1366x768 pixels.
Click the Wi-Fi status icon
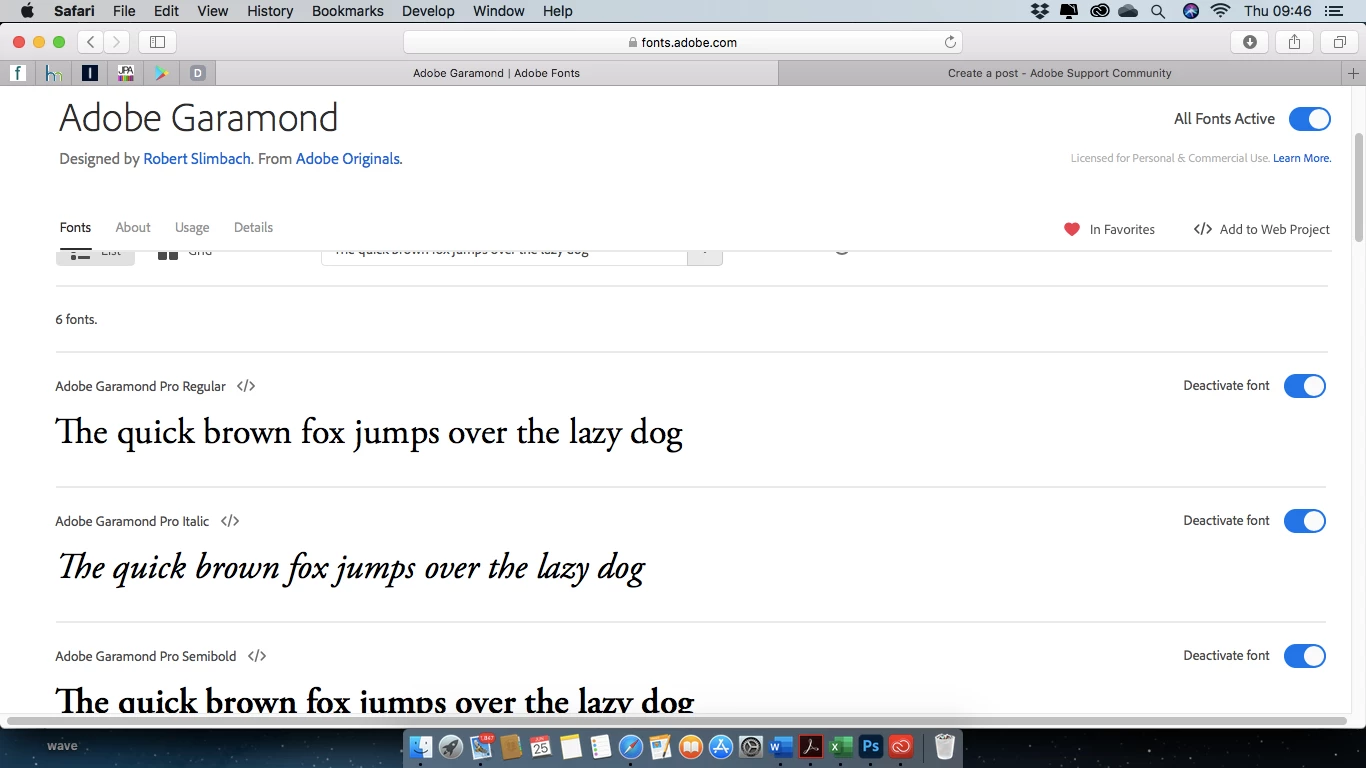[1220, 11]
